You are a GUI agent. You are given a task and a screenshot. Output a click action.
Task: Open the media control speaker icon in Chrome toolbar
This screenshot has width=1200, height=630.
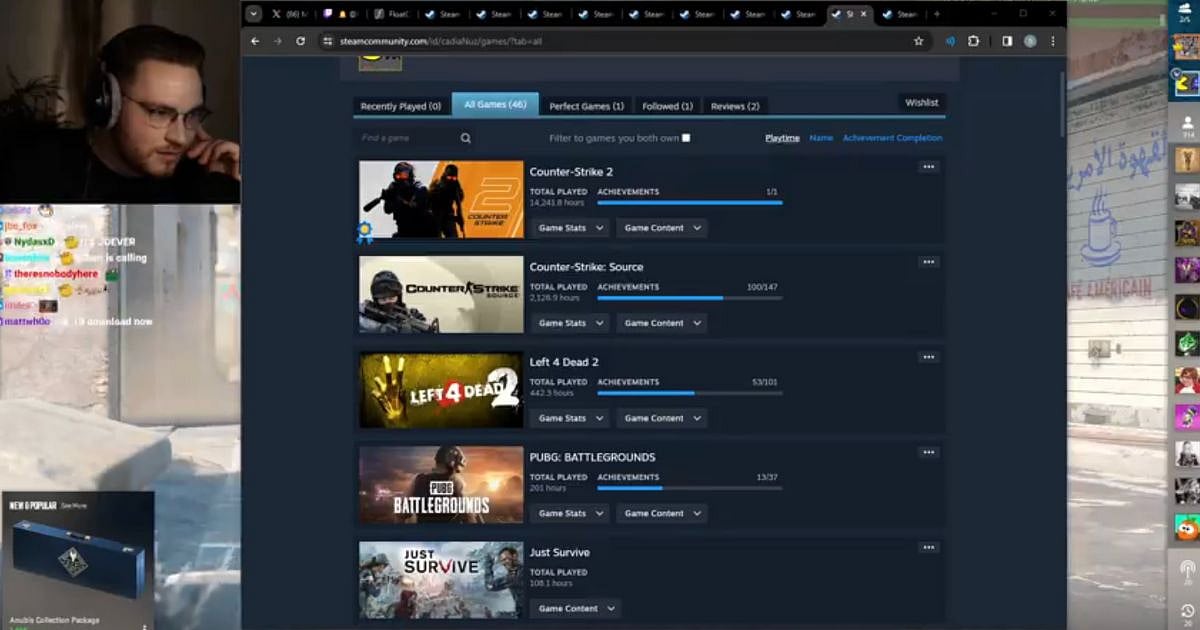coord(950,41)
